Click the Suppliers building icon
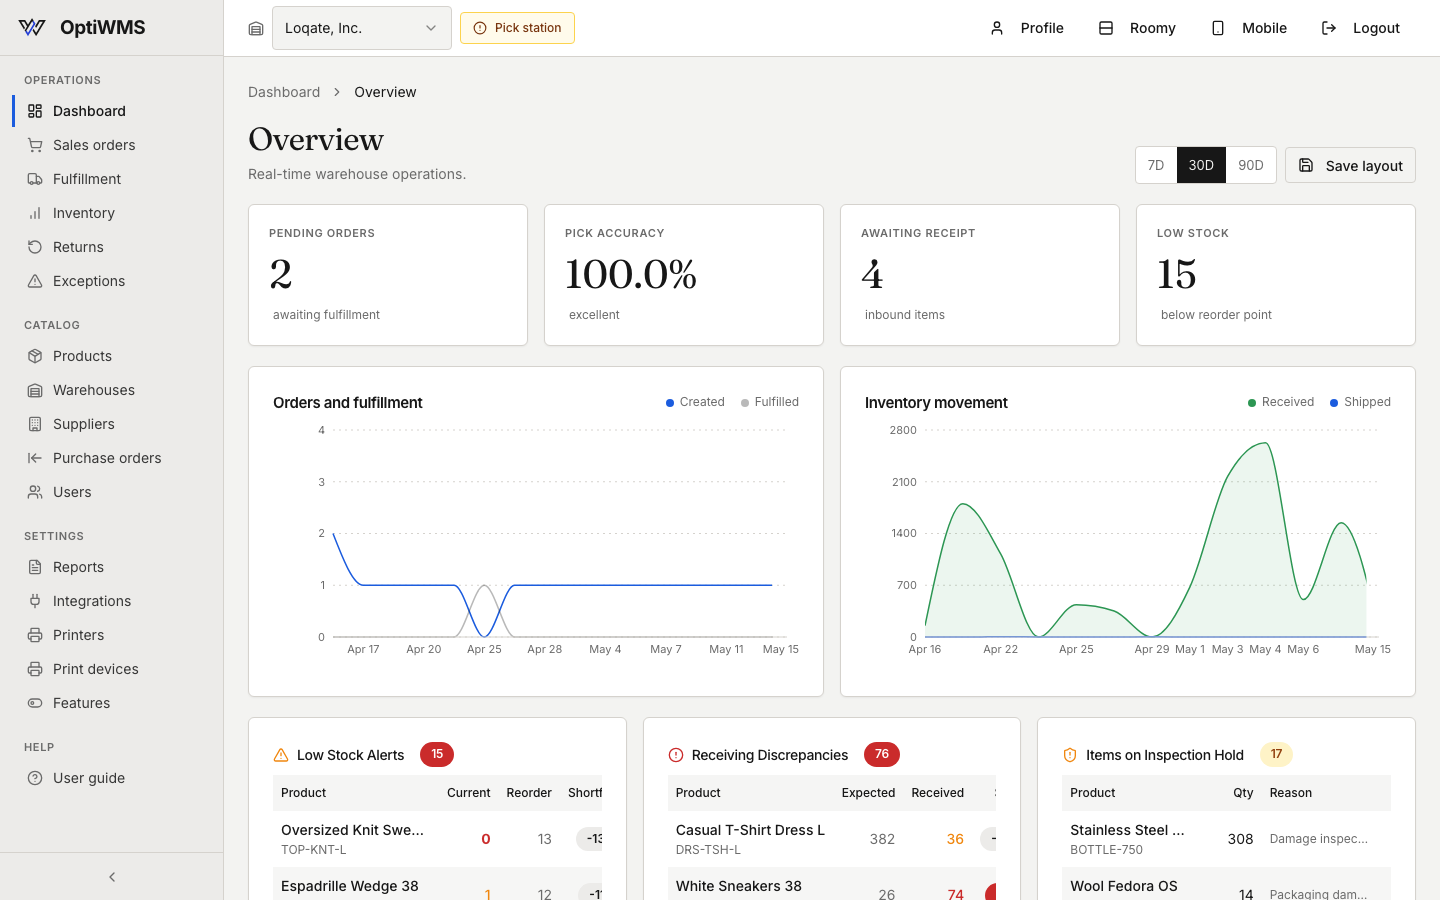The height and width of the screenshot is (900, 1440). pos(35,424)
